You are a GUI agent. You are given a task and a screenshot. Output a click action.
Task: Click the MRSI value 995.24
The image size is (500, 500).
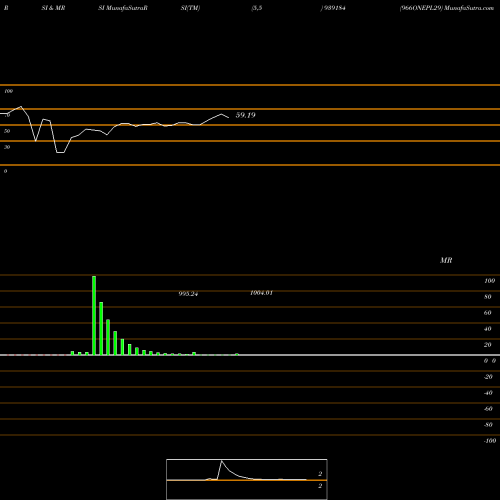188,294
